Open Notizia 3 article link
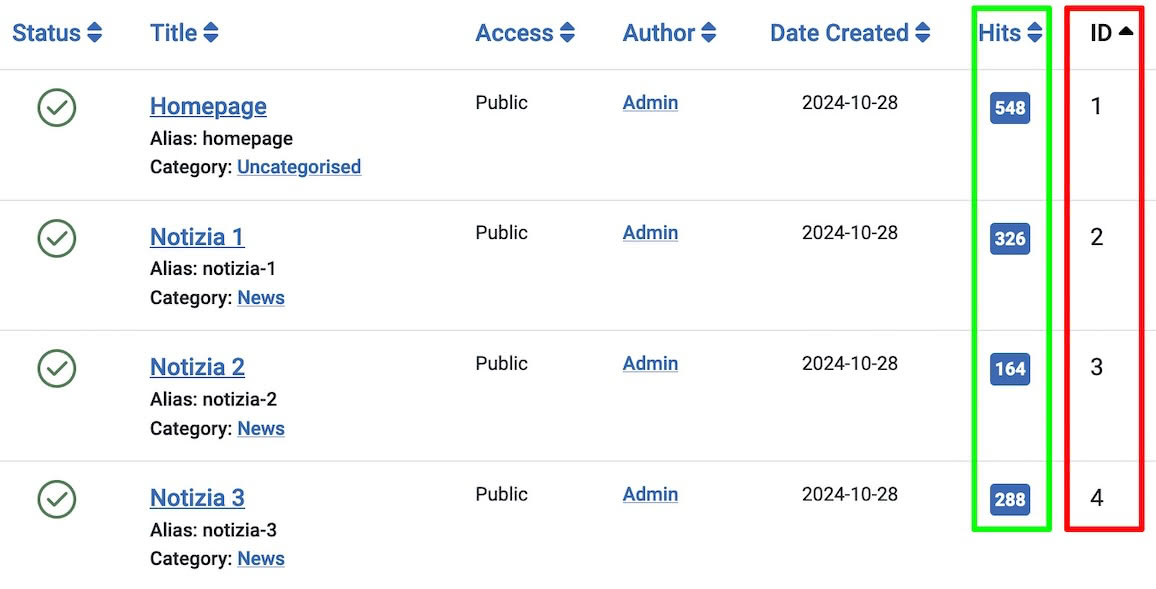Screen dimensions: 1156x589 click(197, 498)
